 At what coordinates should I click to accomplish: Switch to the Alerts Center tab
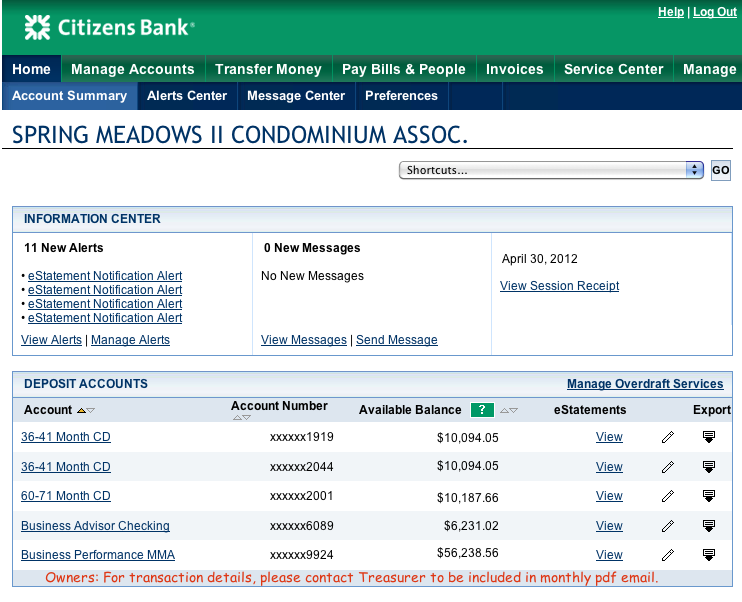point(187,96)
